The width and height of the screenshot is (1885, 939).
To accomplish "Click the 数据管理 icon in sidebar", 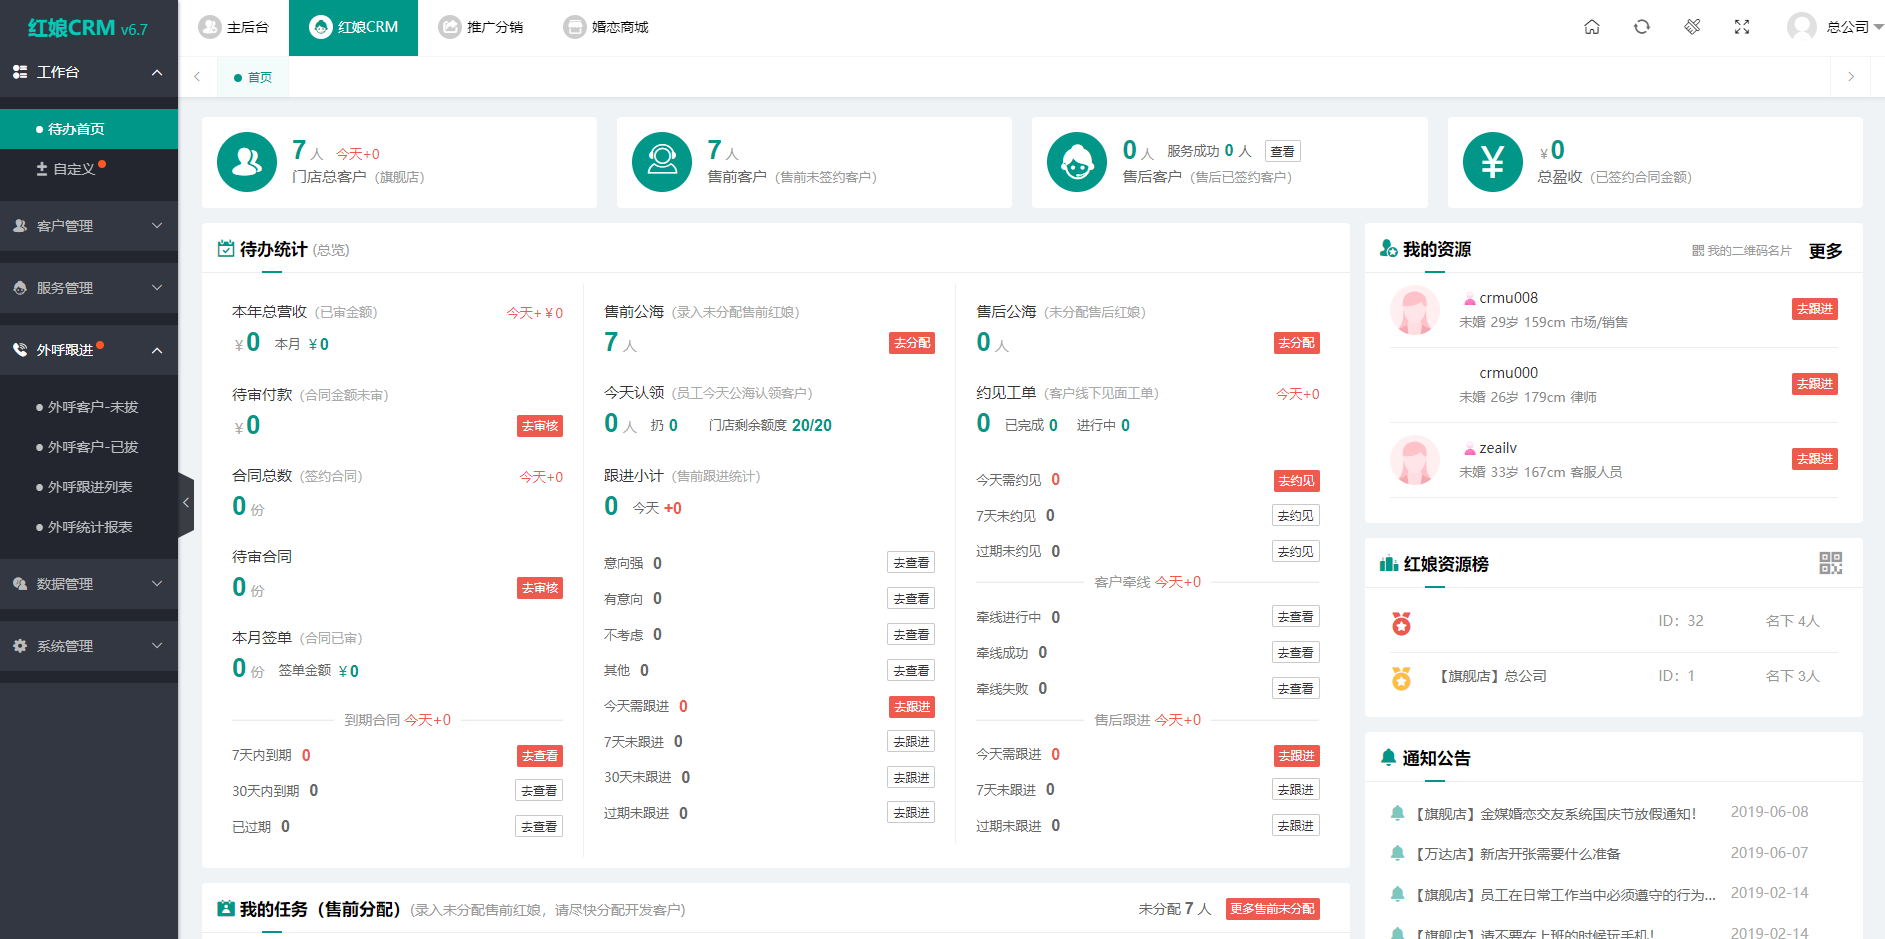I will tap(18, 584).
